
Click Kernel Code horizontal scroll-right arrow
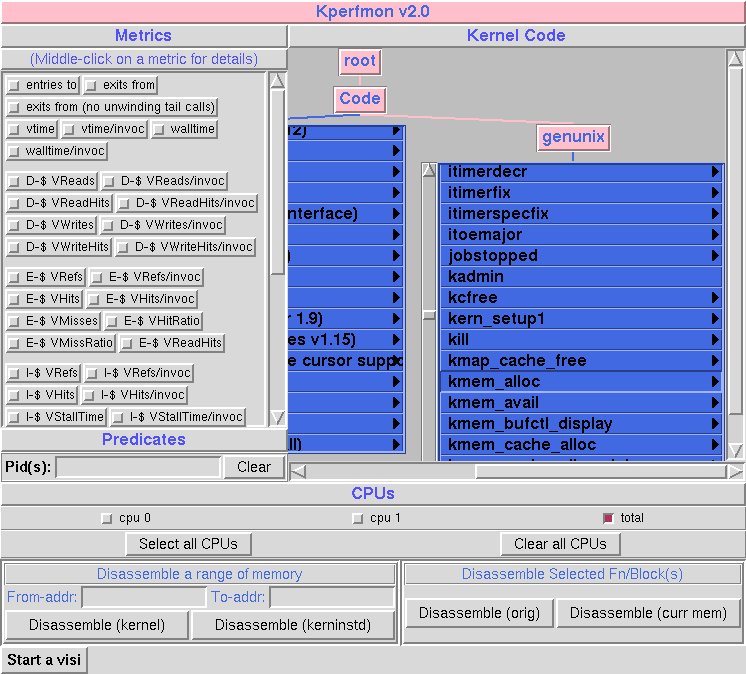tap(736, 472)
